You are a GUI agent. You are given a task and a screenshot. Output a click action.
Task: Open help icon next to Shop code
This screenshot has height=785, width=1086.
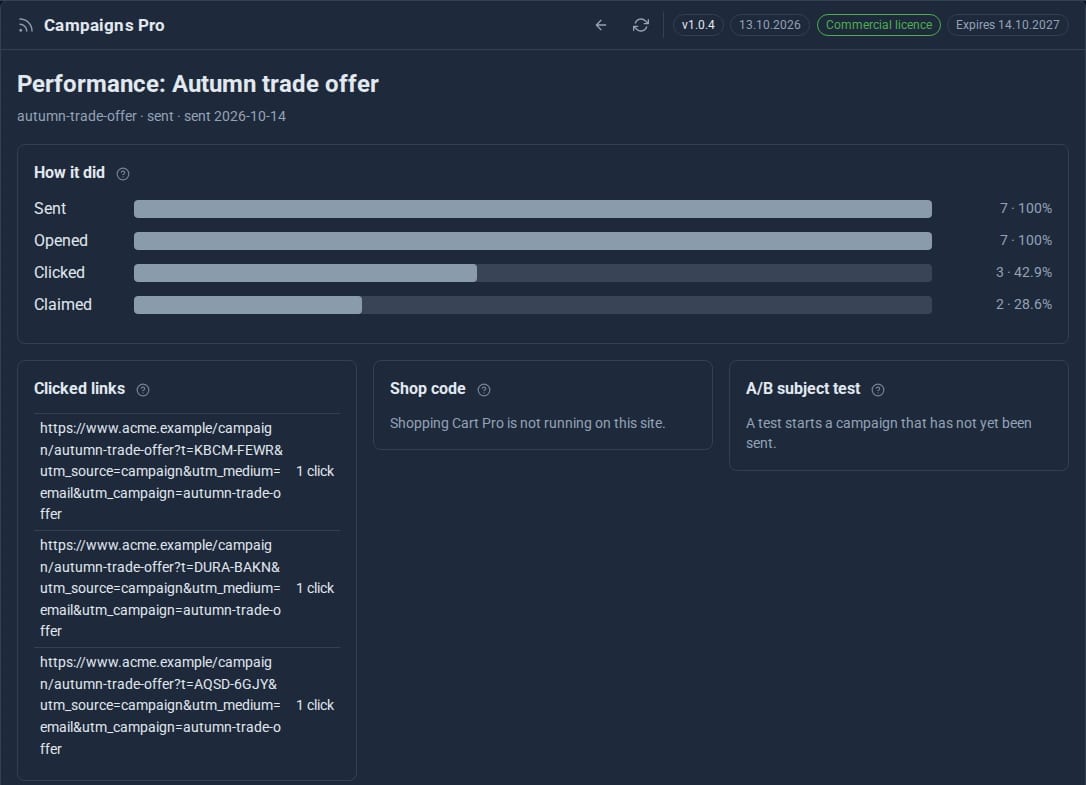click(x=484, y=390)
